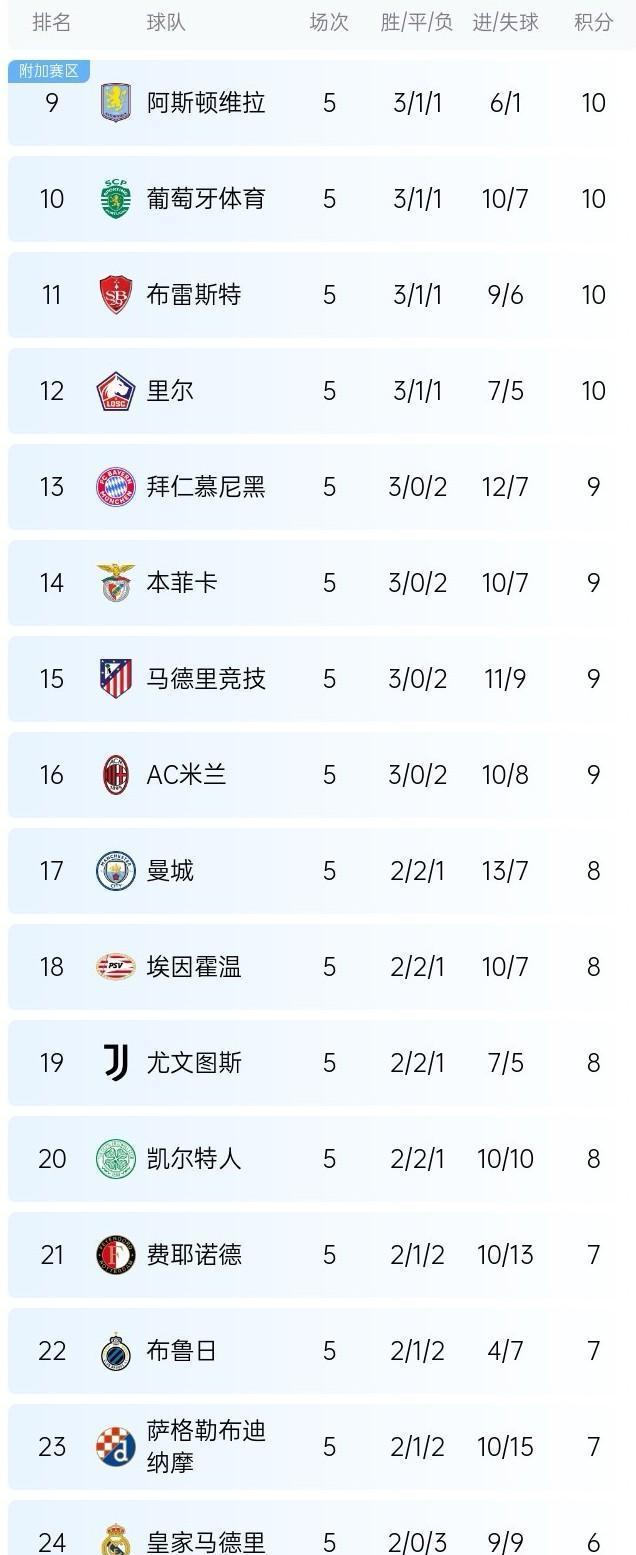Click the 附加赛区 zone label

click(49, 71)
